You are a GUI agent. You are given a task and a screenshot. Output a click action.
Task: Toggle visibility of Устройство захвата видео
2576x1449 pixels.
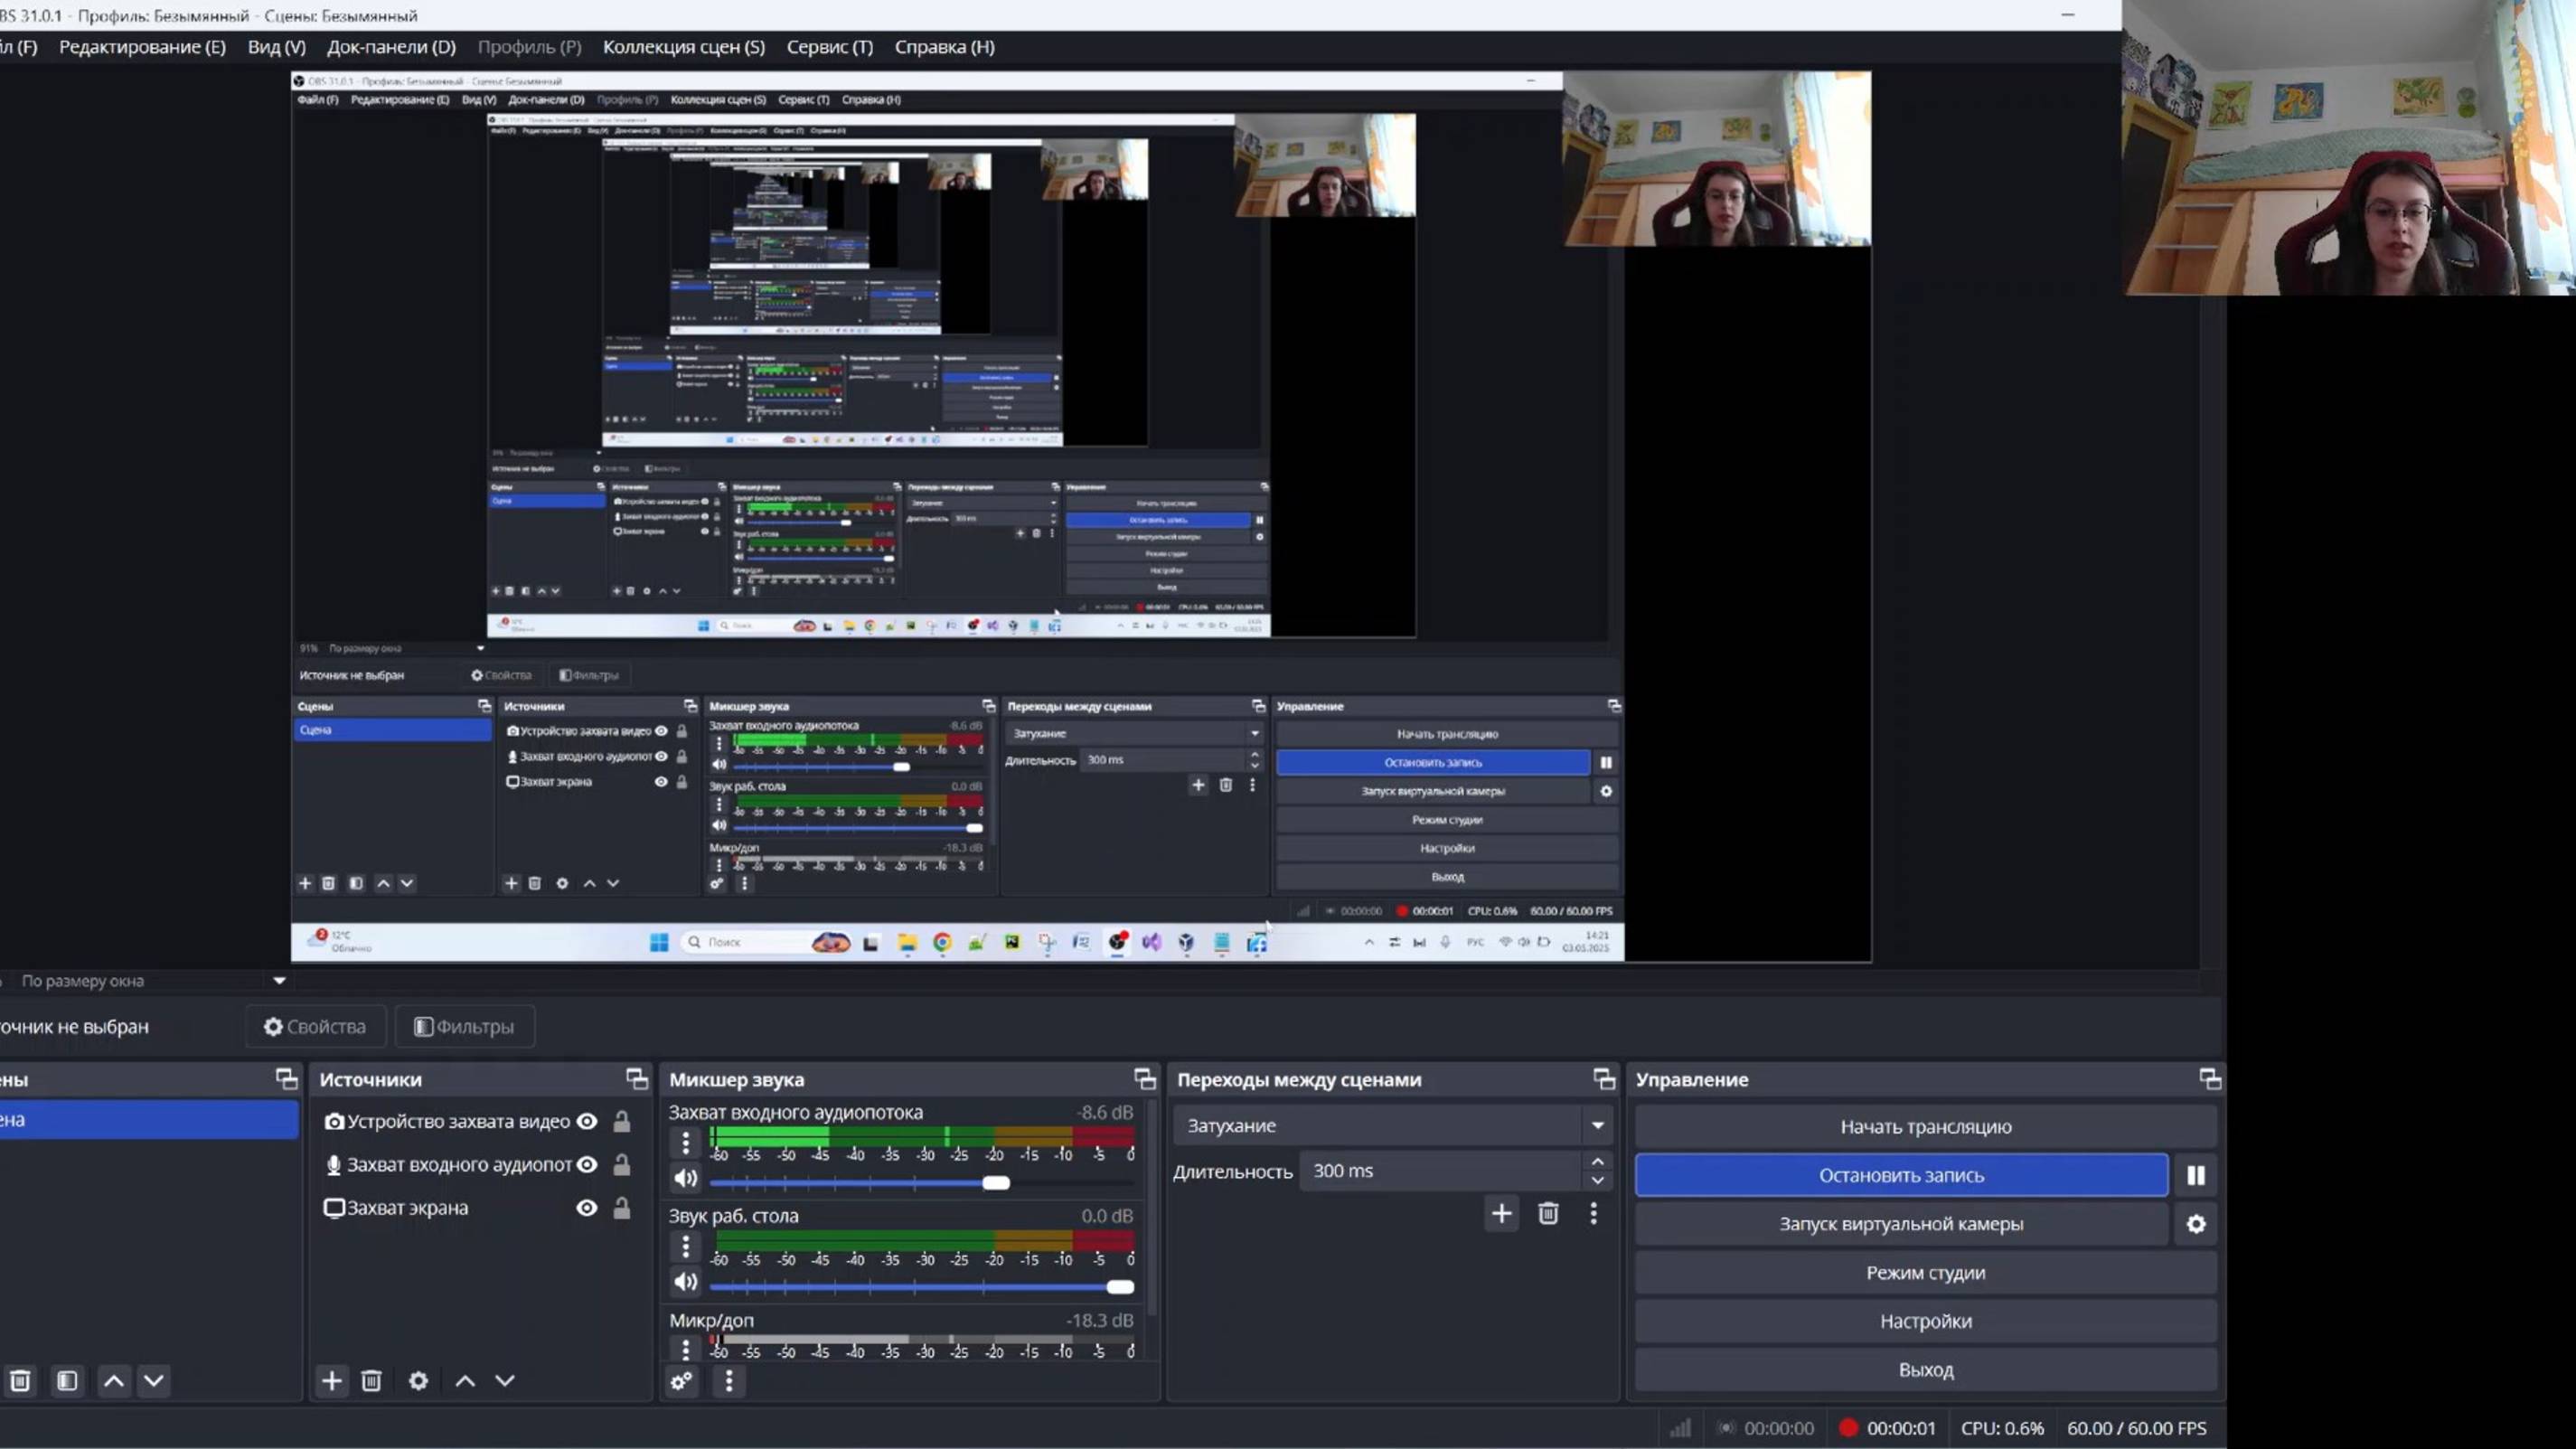coord(587,1122)
